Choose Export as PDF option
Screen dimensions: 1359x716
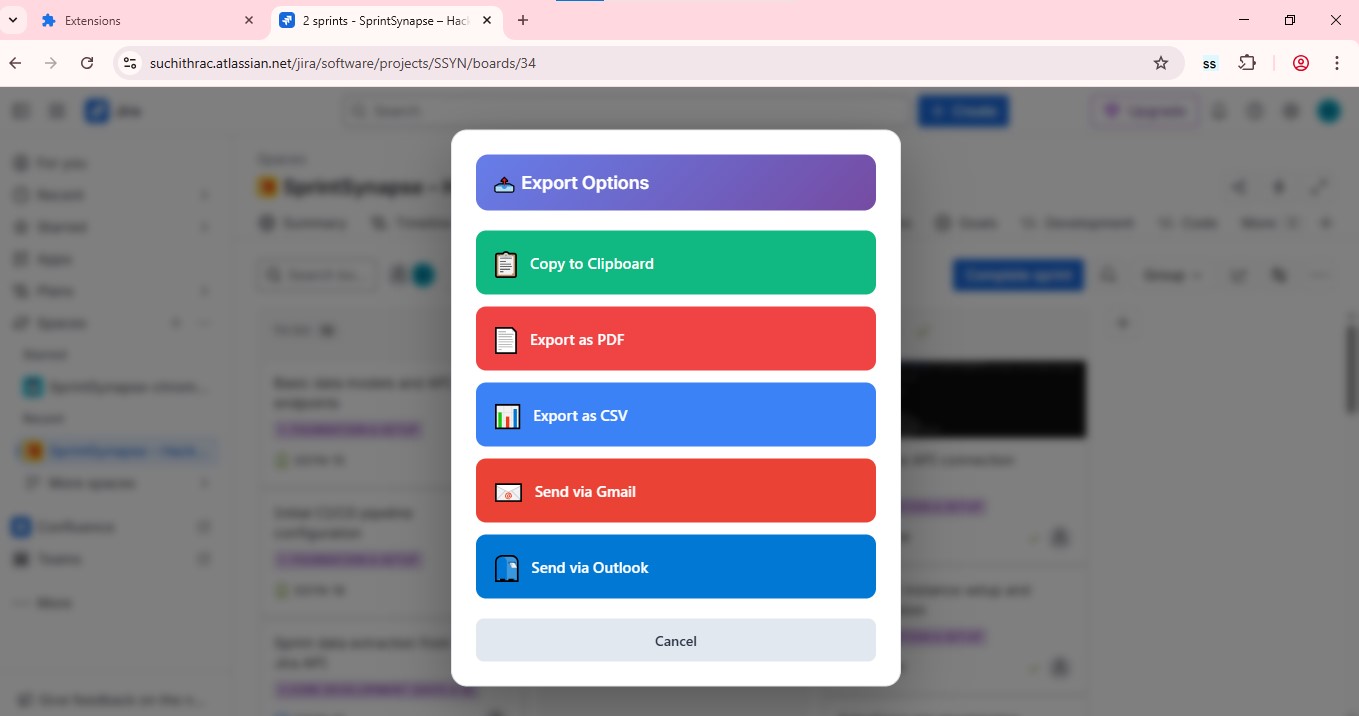tap(676, 339)
